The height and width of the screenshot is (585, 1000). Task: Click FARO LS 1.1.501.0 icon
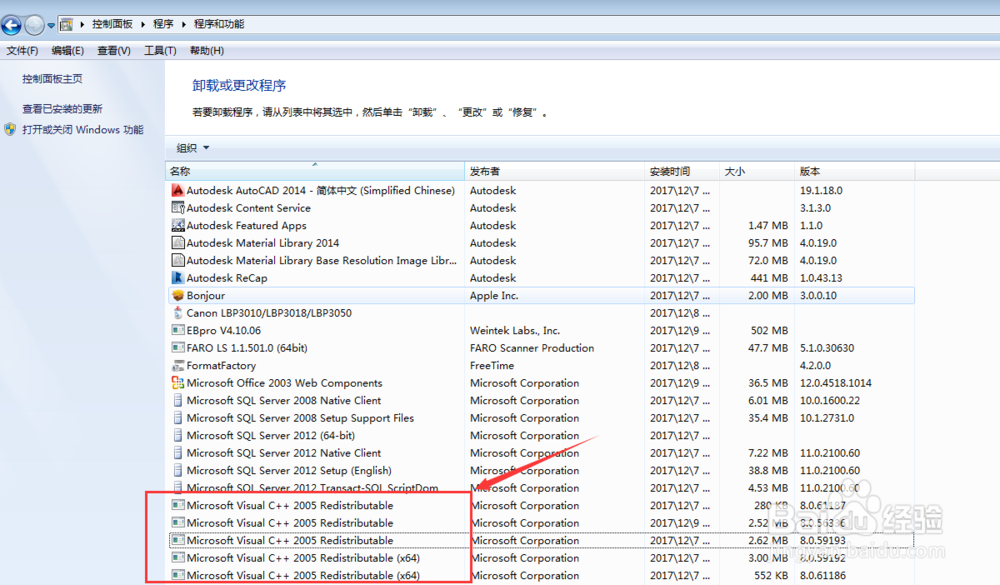(x=178, y=348)
